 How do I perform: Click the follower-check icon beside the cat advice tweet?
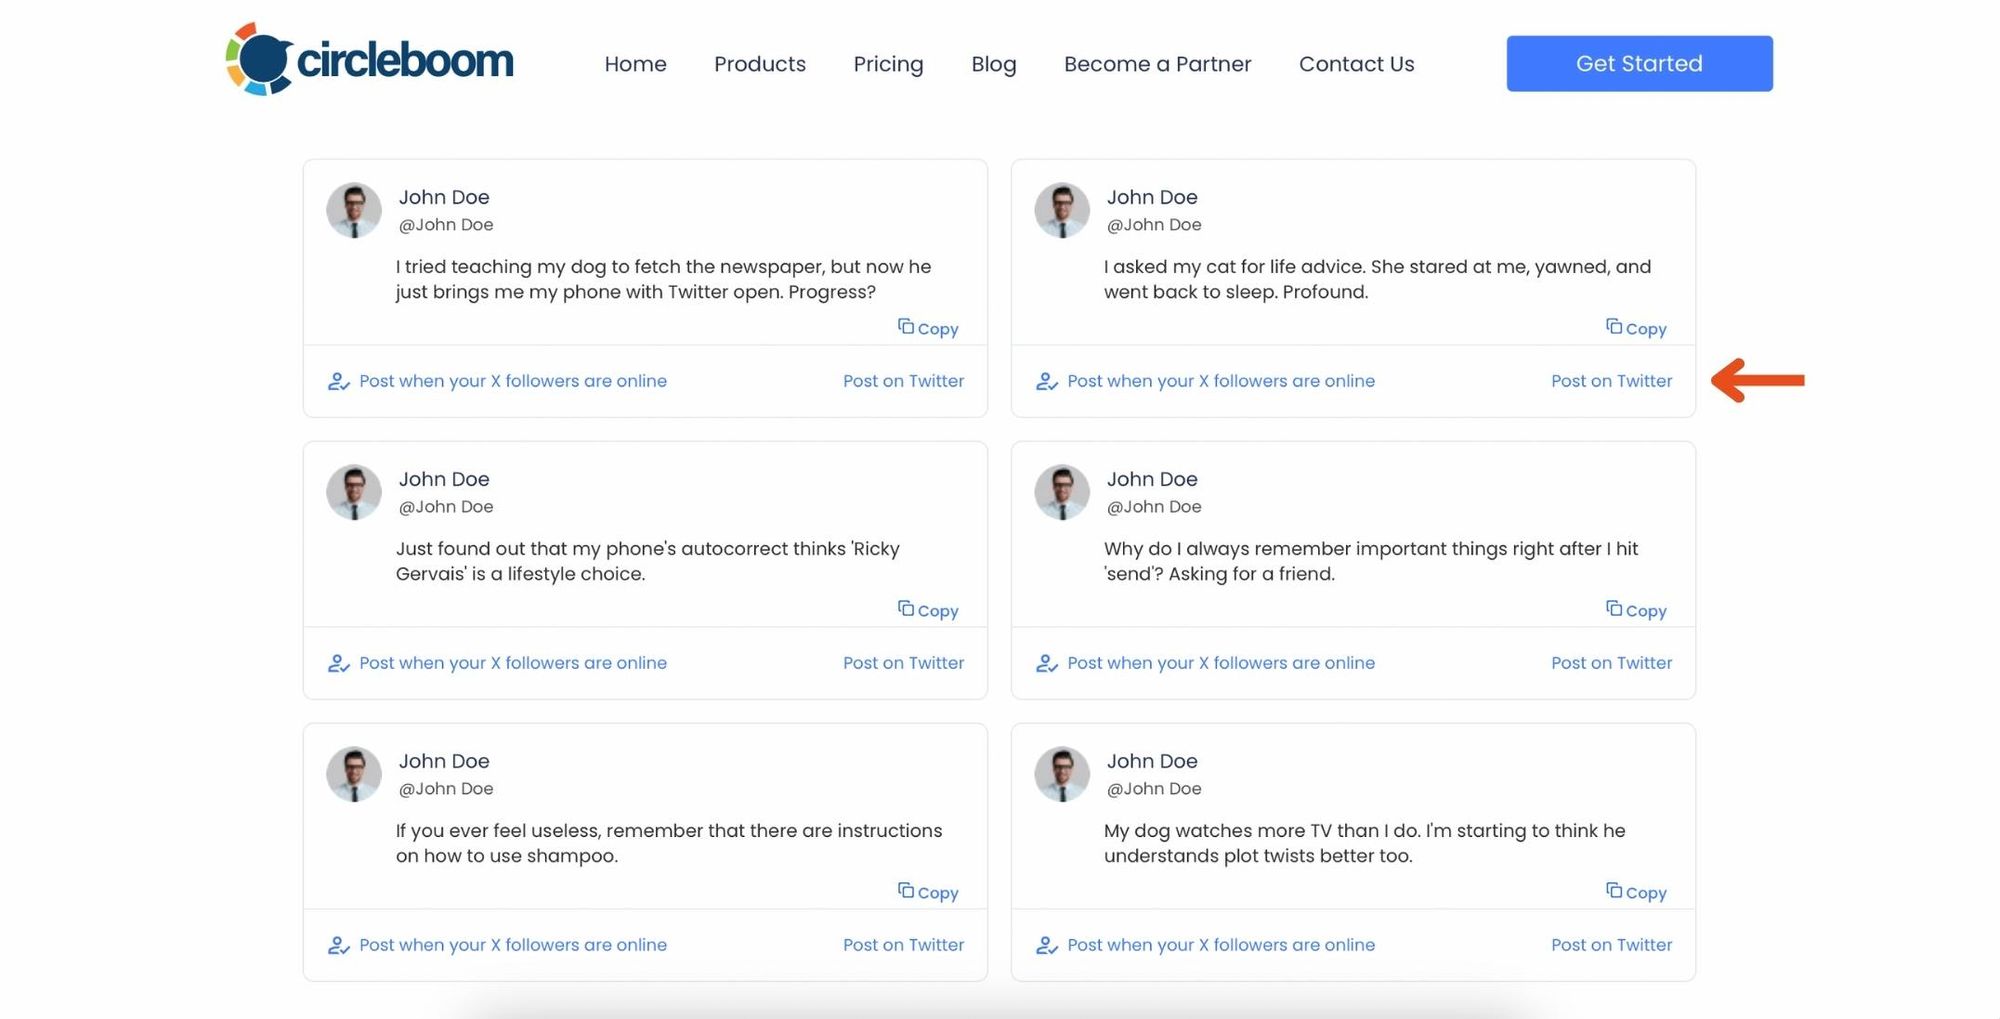(x=1046, y=381)
